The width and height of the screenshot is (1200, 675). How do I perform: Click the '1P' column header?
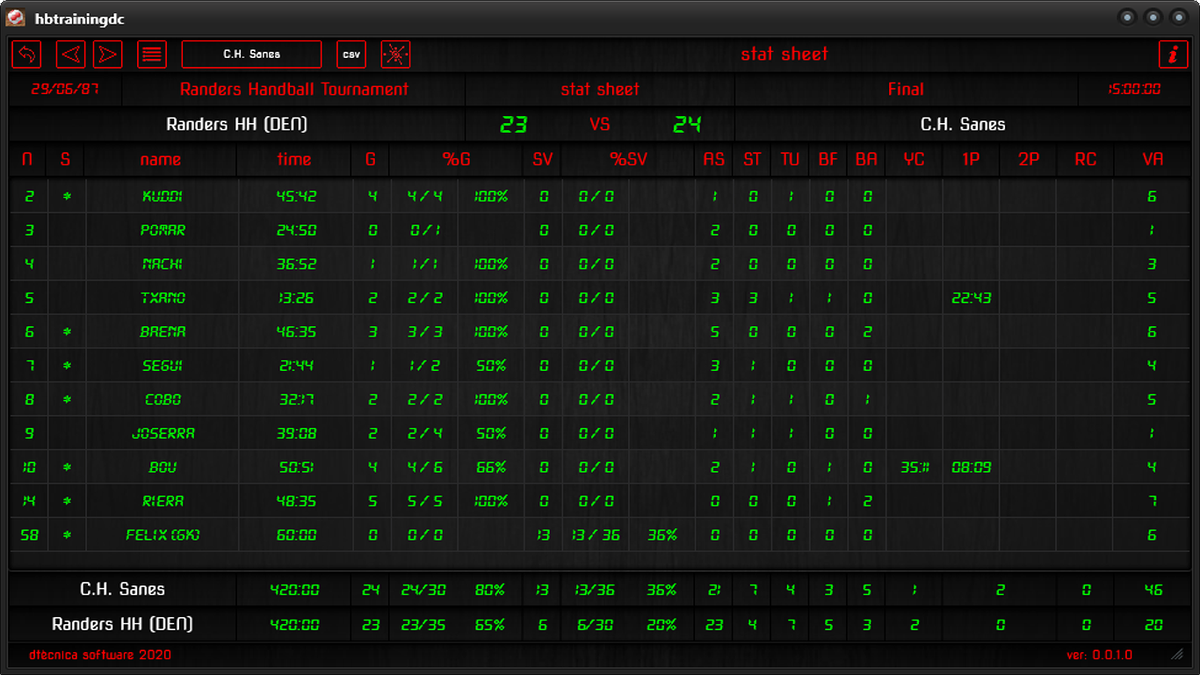[971, 159]
